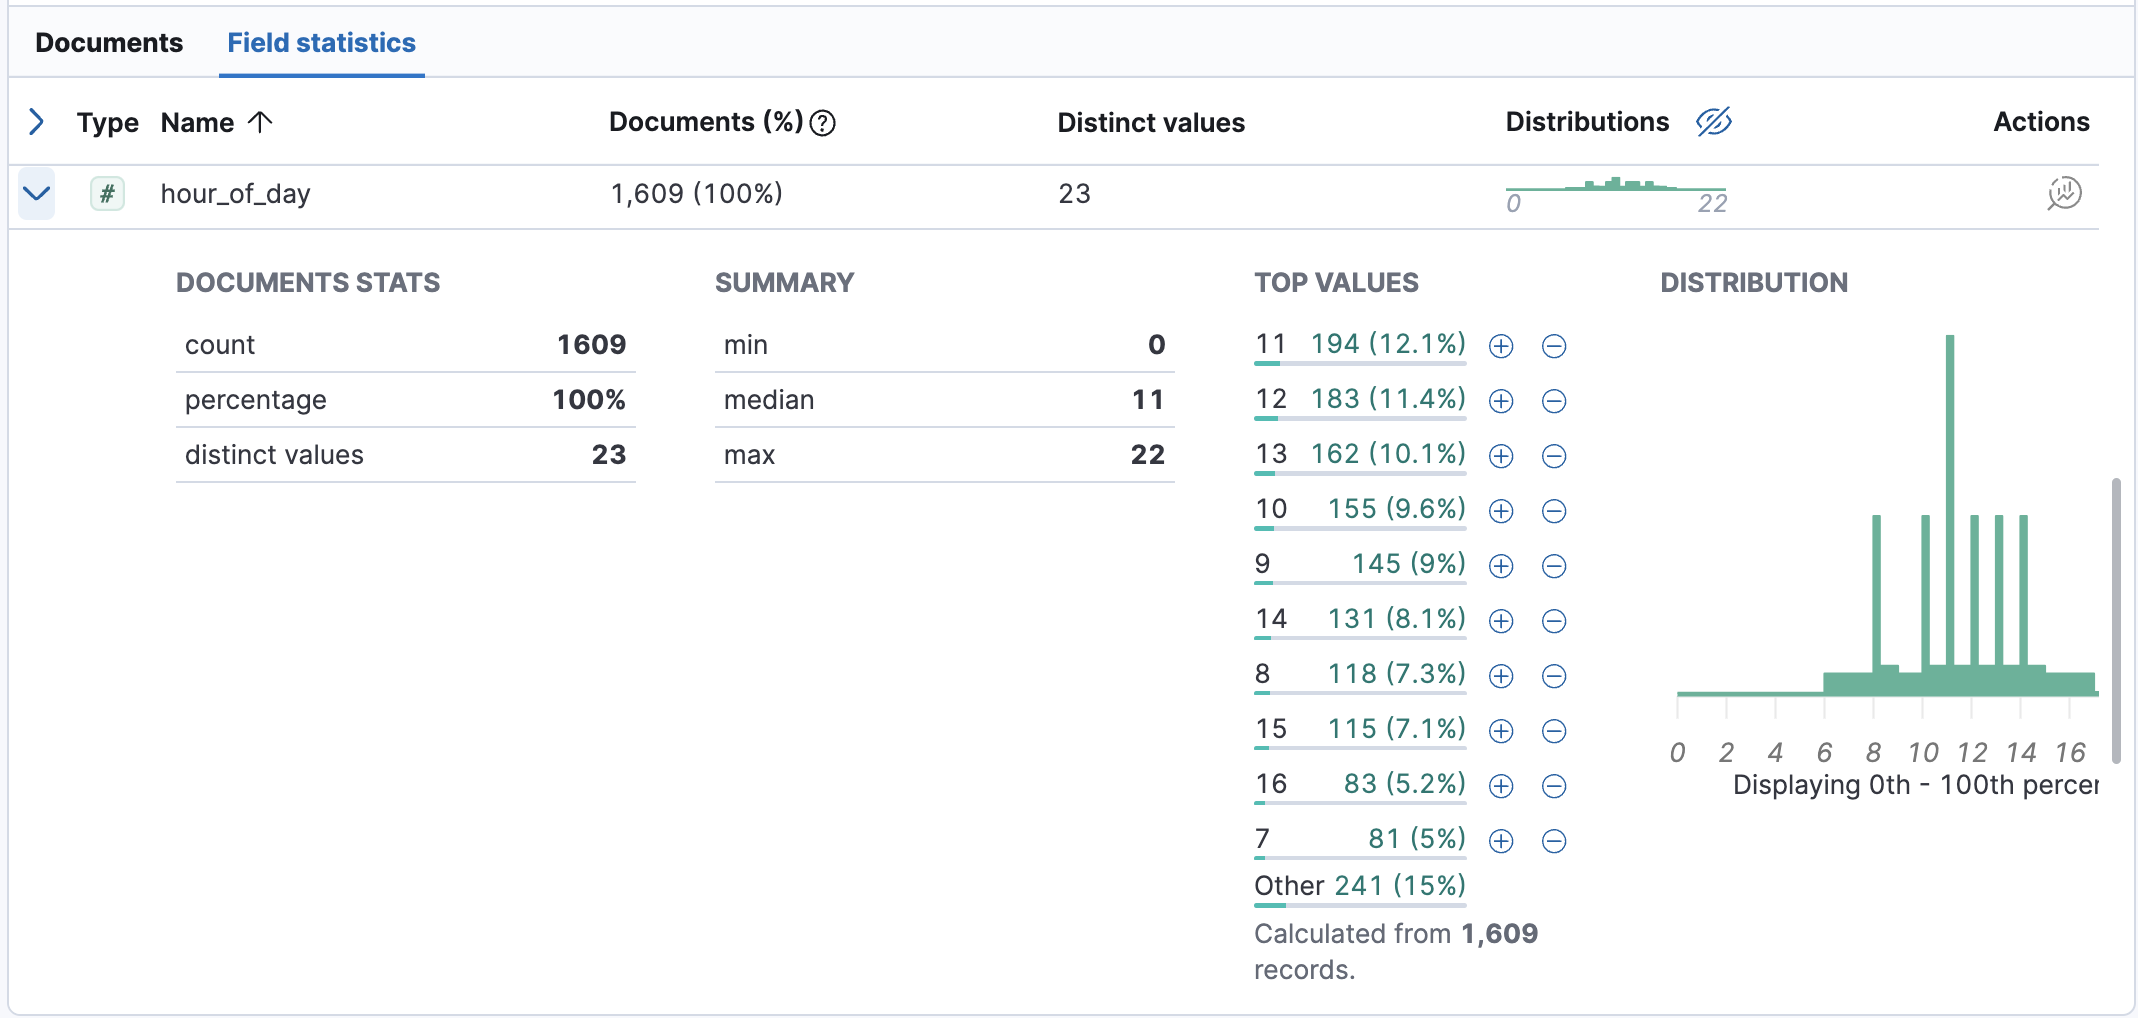2138x1018 pixels.
Task: Switch to the Documents tab
Action: pyautogui.click(x=109, y=42)
